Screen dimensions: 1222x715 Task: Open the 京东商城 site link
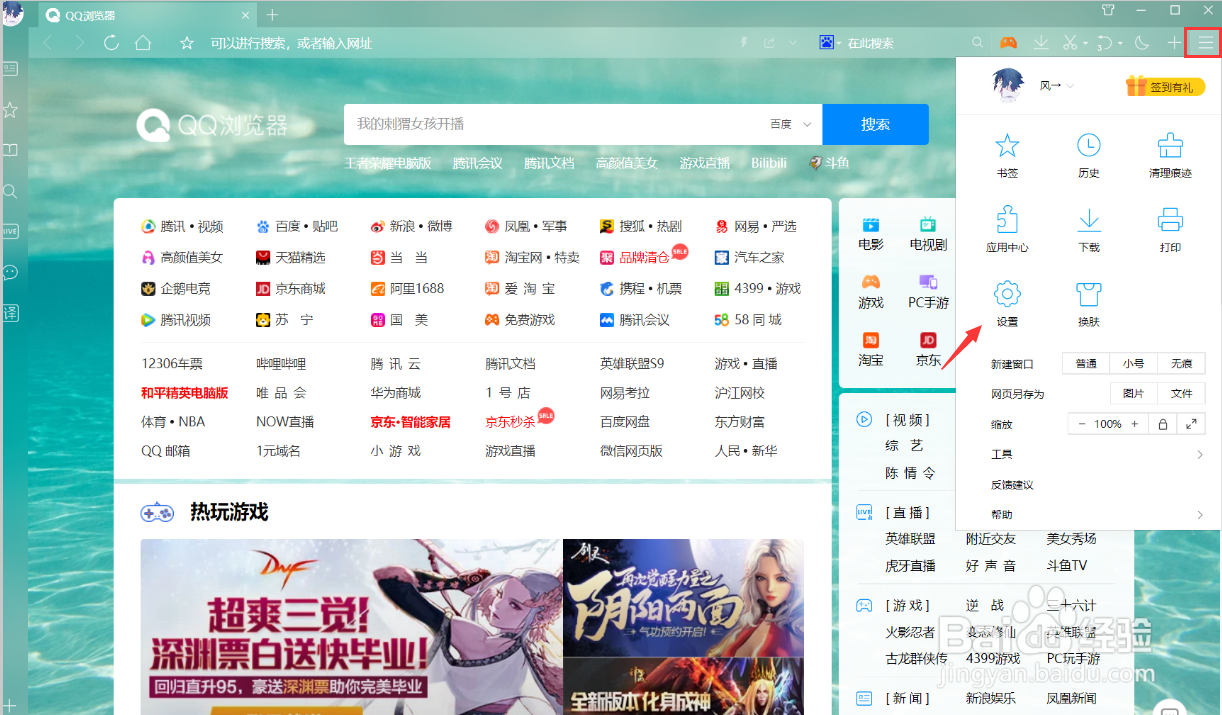pyautogui.click(x=290, y=288)
